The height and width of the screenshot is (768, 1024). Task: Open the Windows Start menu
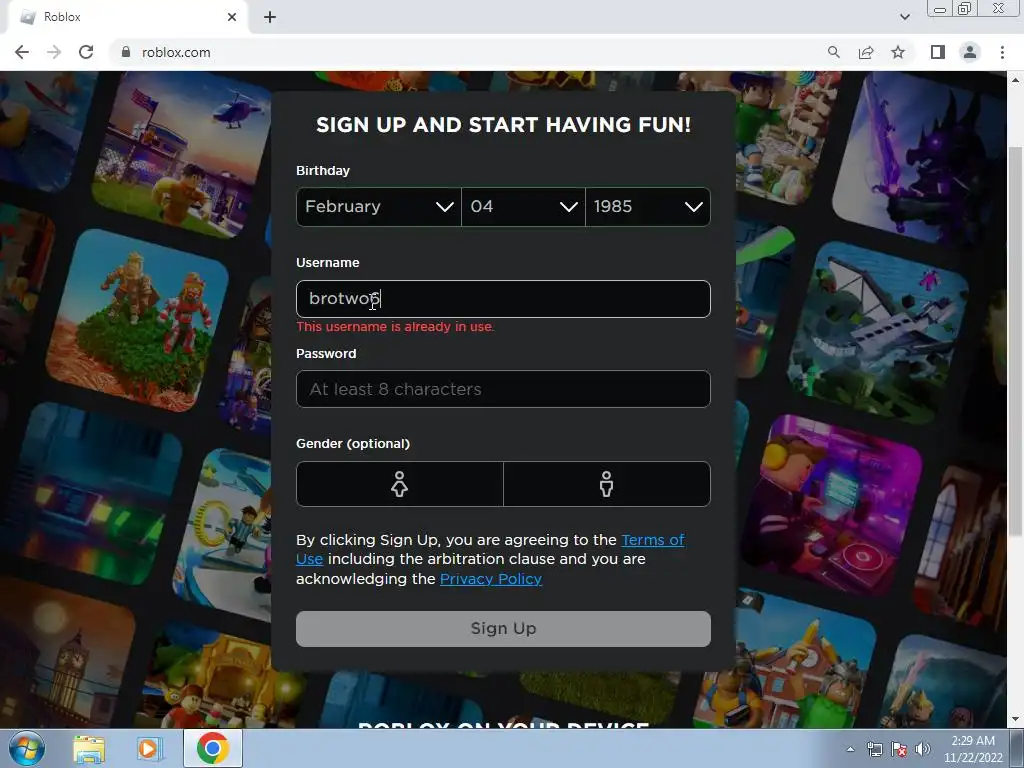tap(25, 748)
